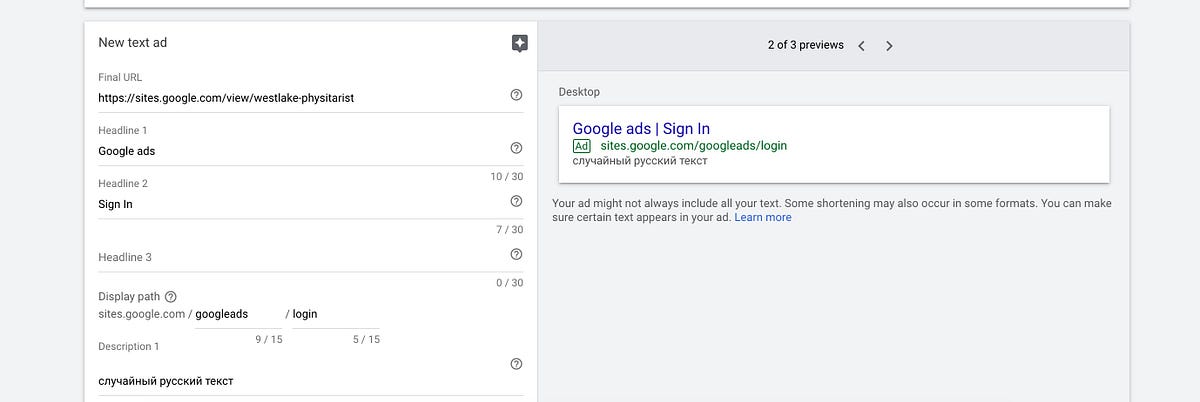Click the Description 1 text field
Viewport: 1200px width, 402px height.
[x=300, y=381]
